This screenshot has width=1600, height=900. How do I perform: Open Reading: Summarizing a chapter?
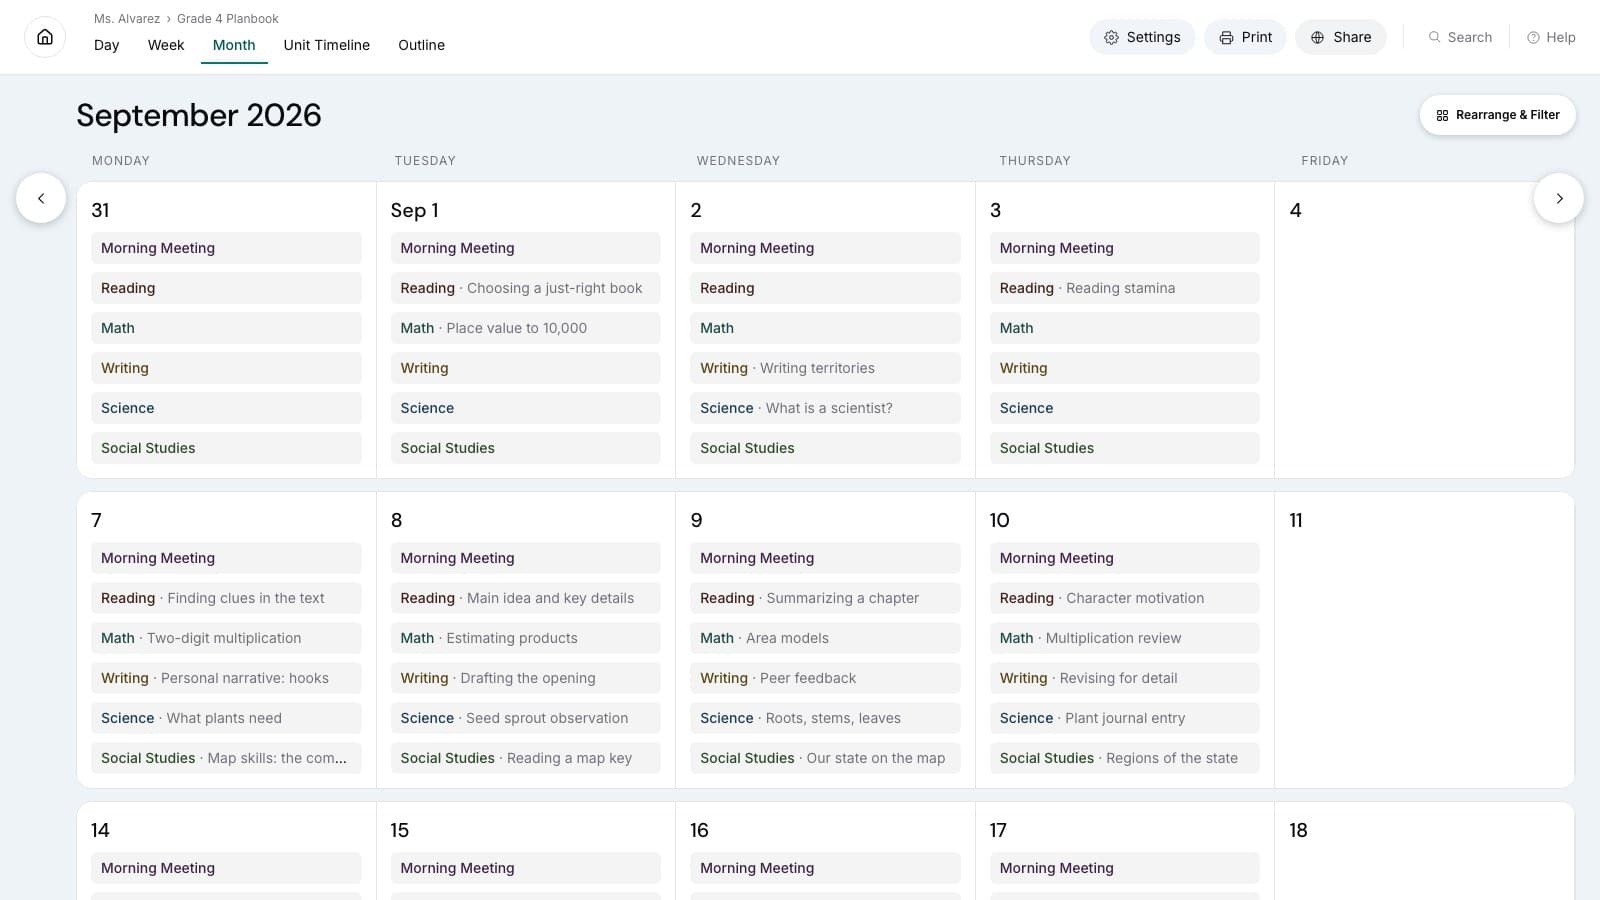coord(825,598)
